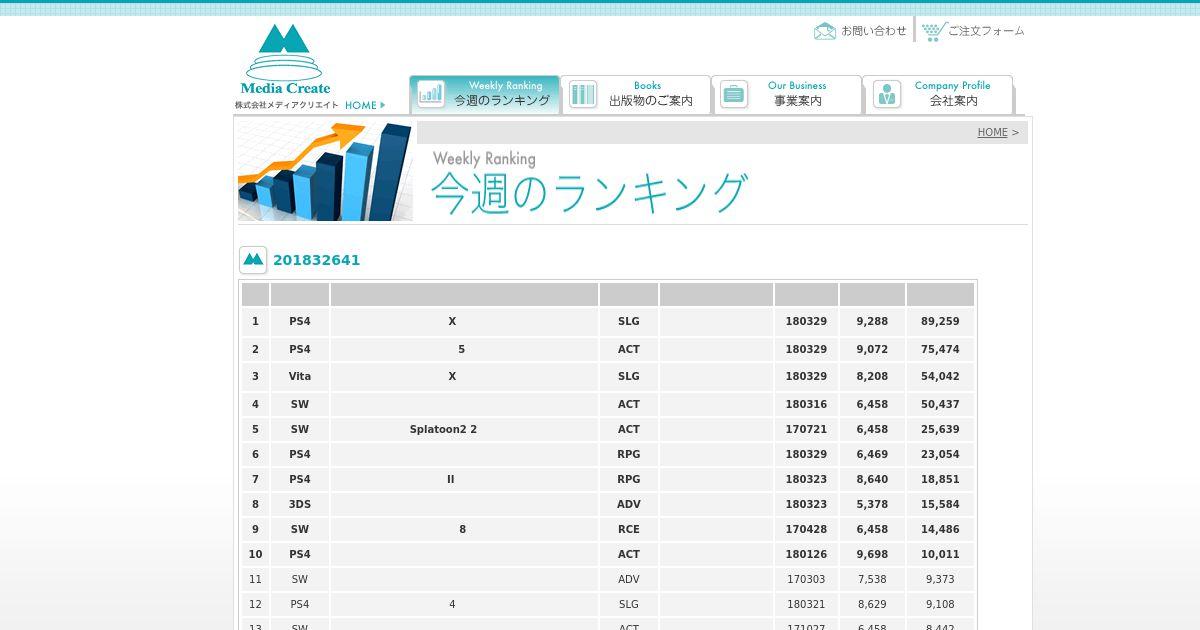Click the 9,288 price in row 1
1200x630 pixels.
[x=872, y=321]
